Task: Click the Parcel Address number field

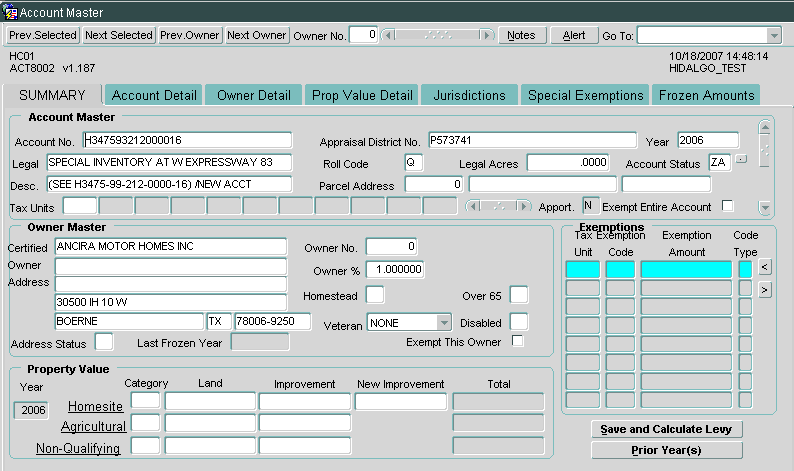Action: (x=433, y=184)
